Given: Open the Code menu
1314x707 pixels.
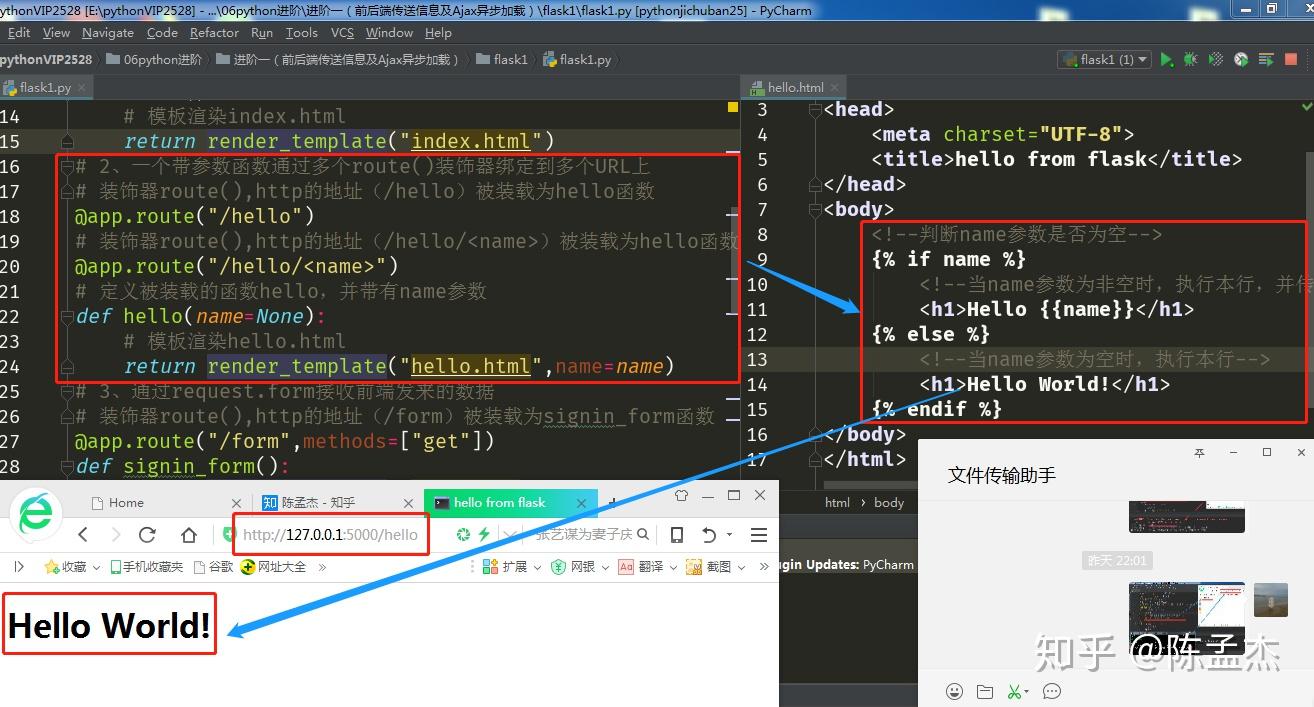Looking at the screenshot, I should pos(162,33).
